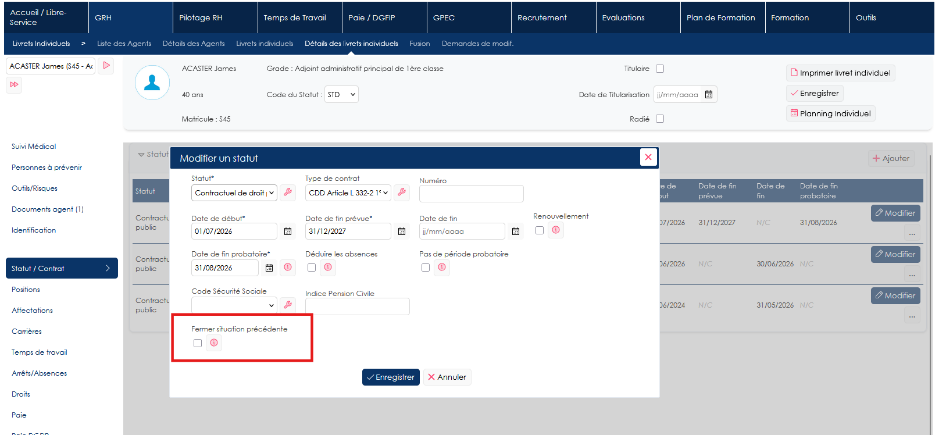Image resolution: width=946 pixels, height=435 pixels.
Task: Open the Pilotage RH menu
Action: pyautogui.click(x=215, y=17)
